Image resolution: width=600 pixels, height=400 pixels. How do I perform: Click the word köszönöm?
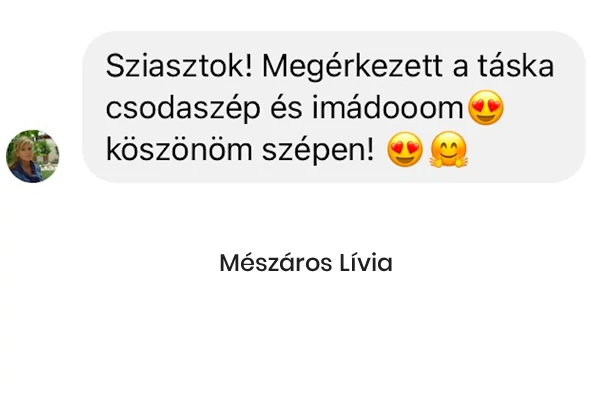point(179,149)
